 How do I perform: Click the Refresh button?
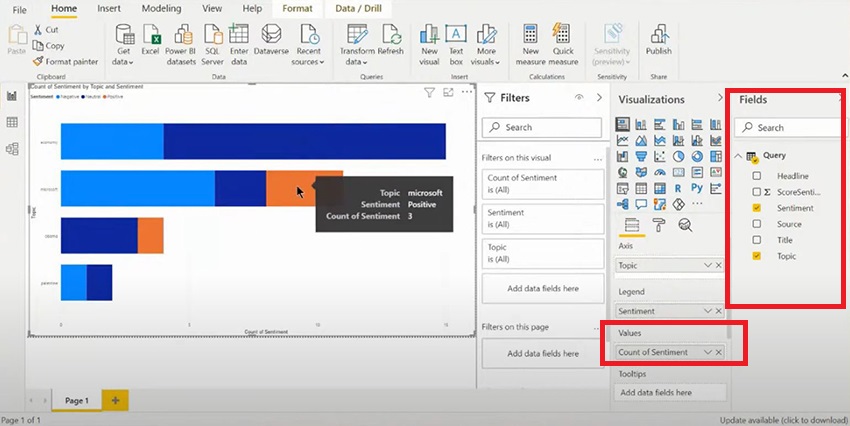[391, 40]
